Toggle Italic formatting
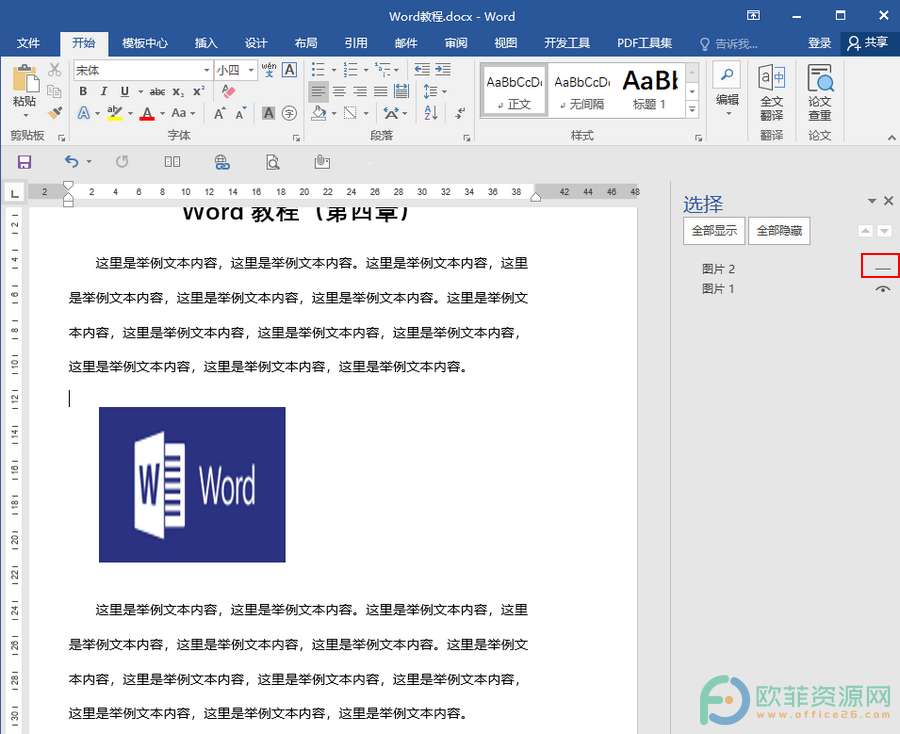900x734 pixels. tap(104, 91)
